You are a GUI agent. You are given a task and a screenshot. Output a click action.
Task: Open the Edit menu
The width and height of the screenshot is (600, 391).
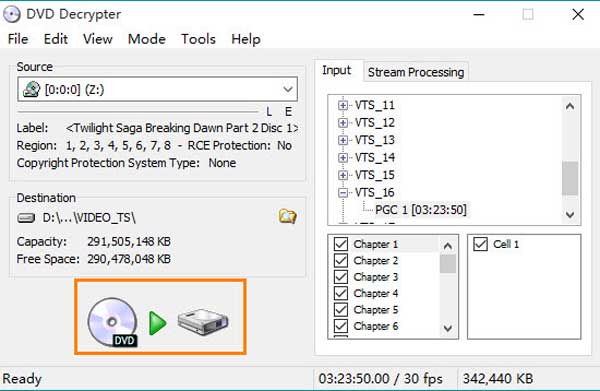(55, 39)
